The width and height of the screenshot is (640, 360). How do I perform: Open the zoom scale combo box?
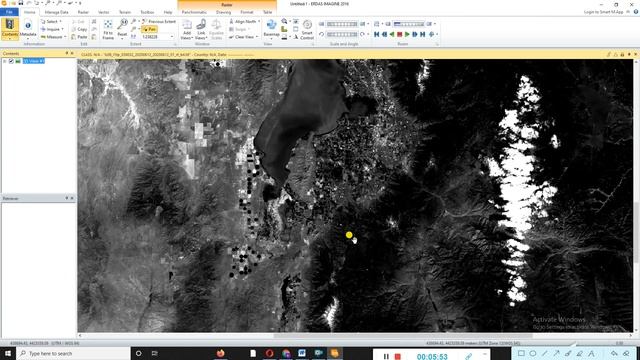click(x=158, y=37)
